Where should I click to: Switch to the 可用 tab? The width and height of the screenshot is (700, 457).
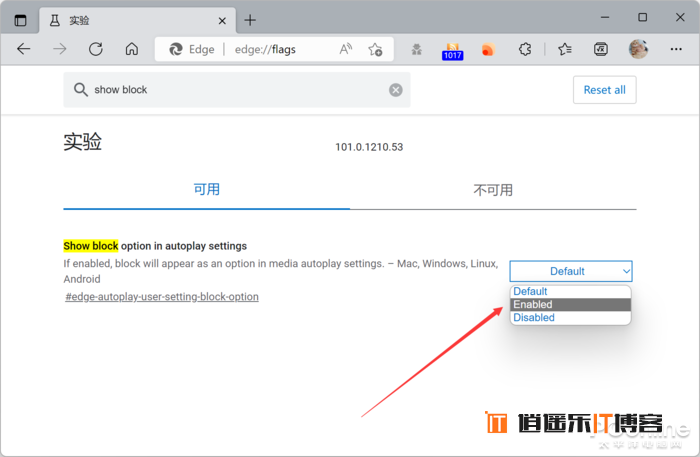point(207,190)
